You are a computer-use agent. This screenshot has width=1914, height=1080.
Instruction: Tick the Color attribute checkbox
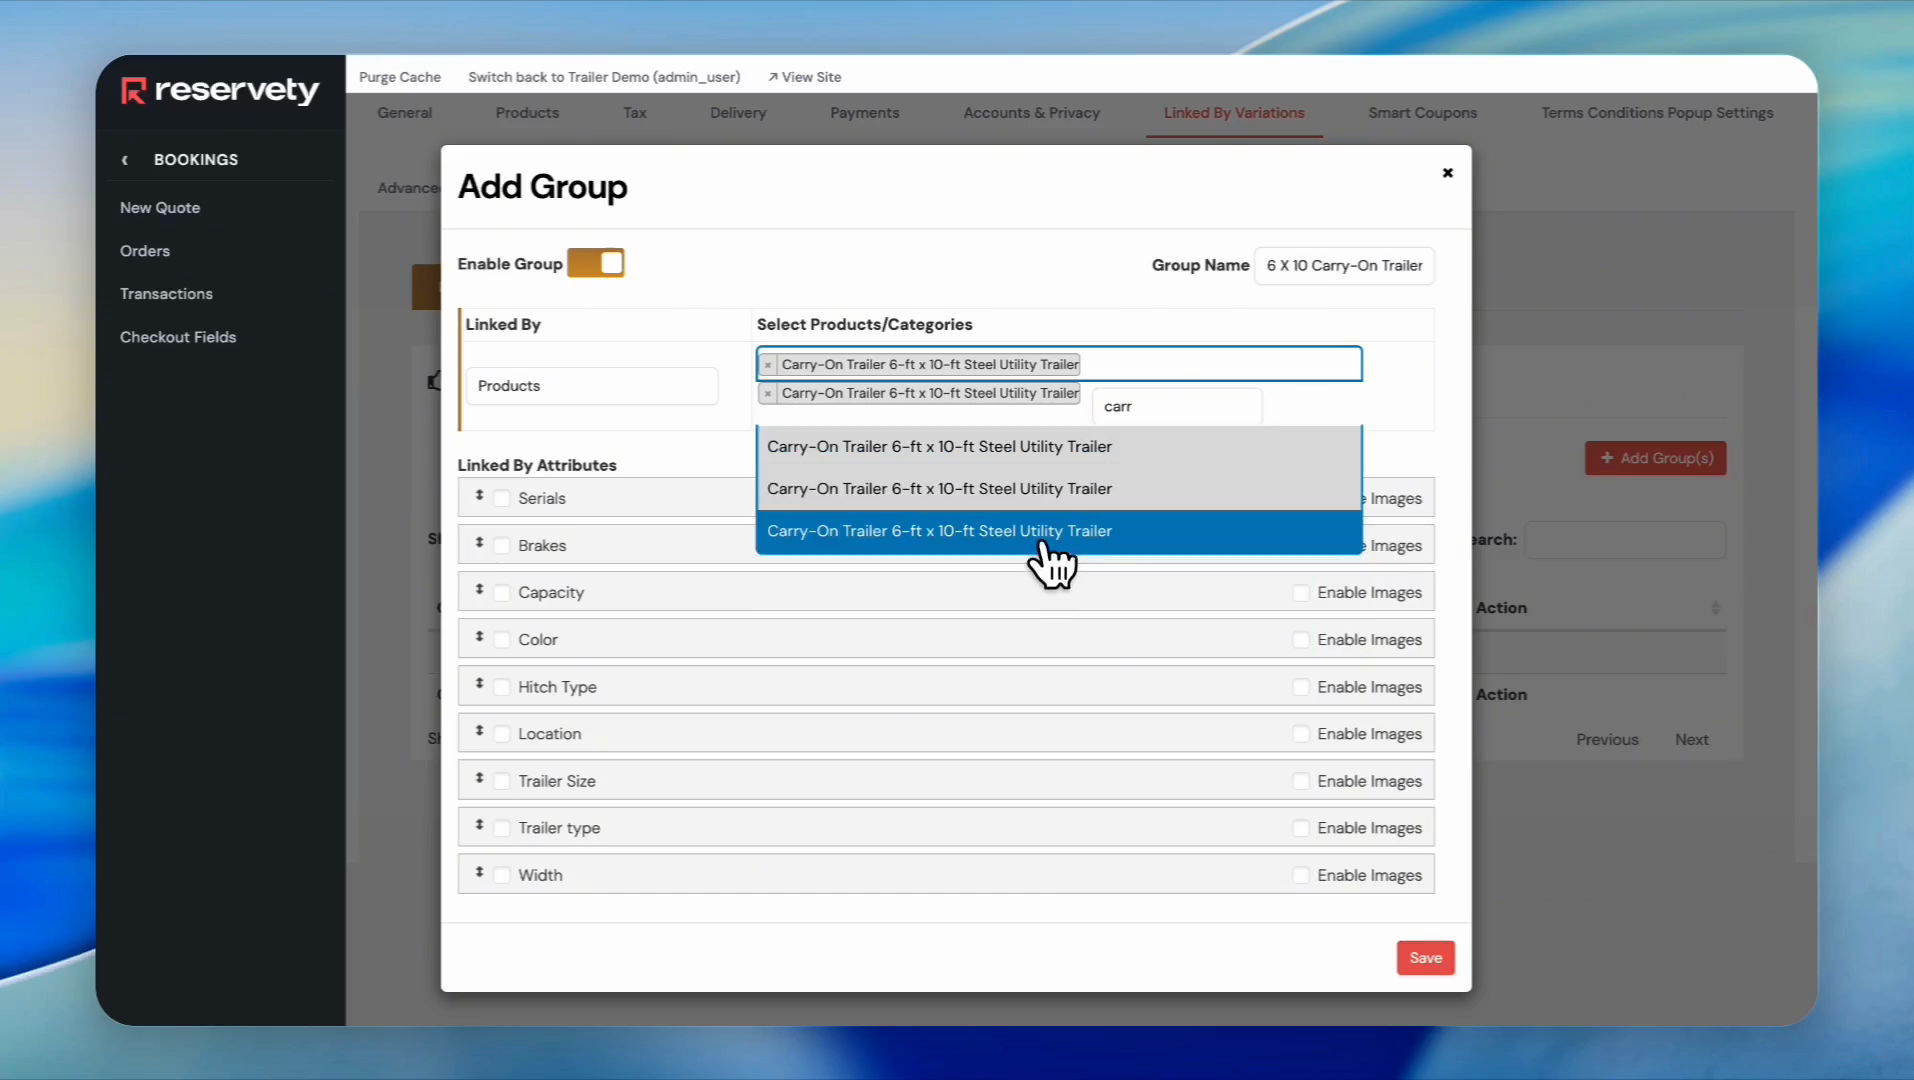(502, 640)
